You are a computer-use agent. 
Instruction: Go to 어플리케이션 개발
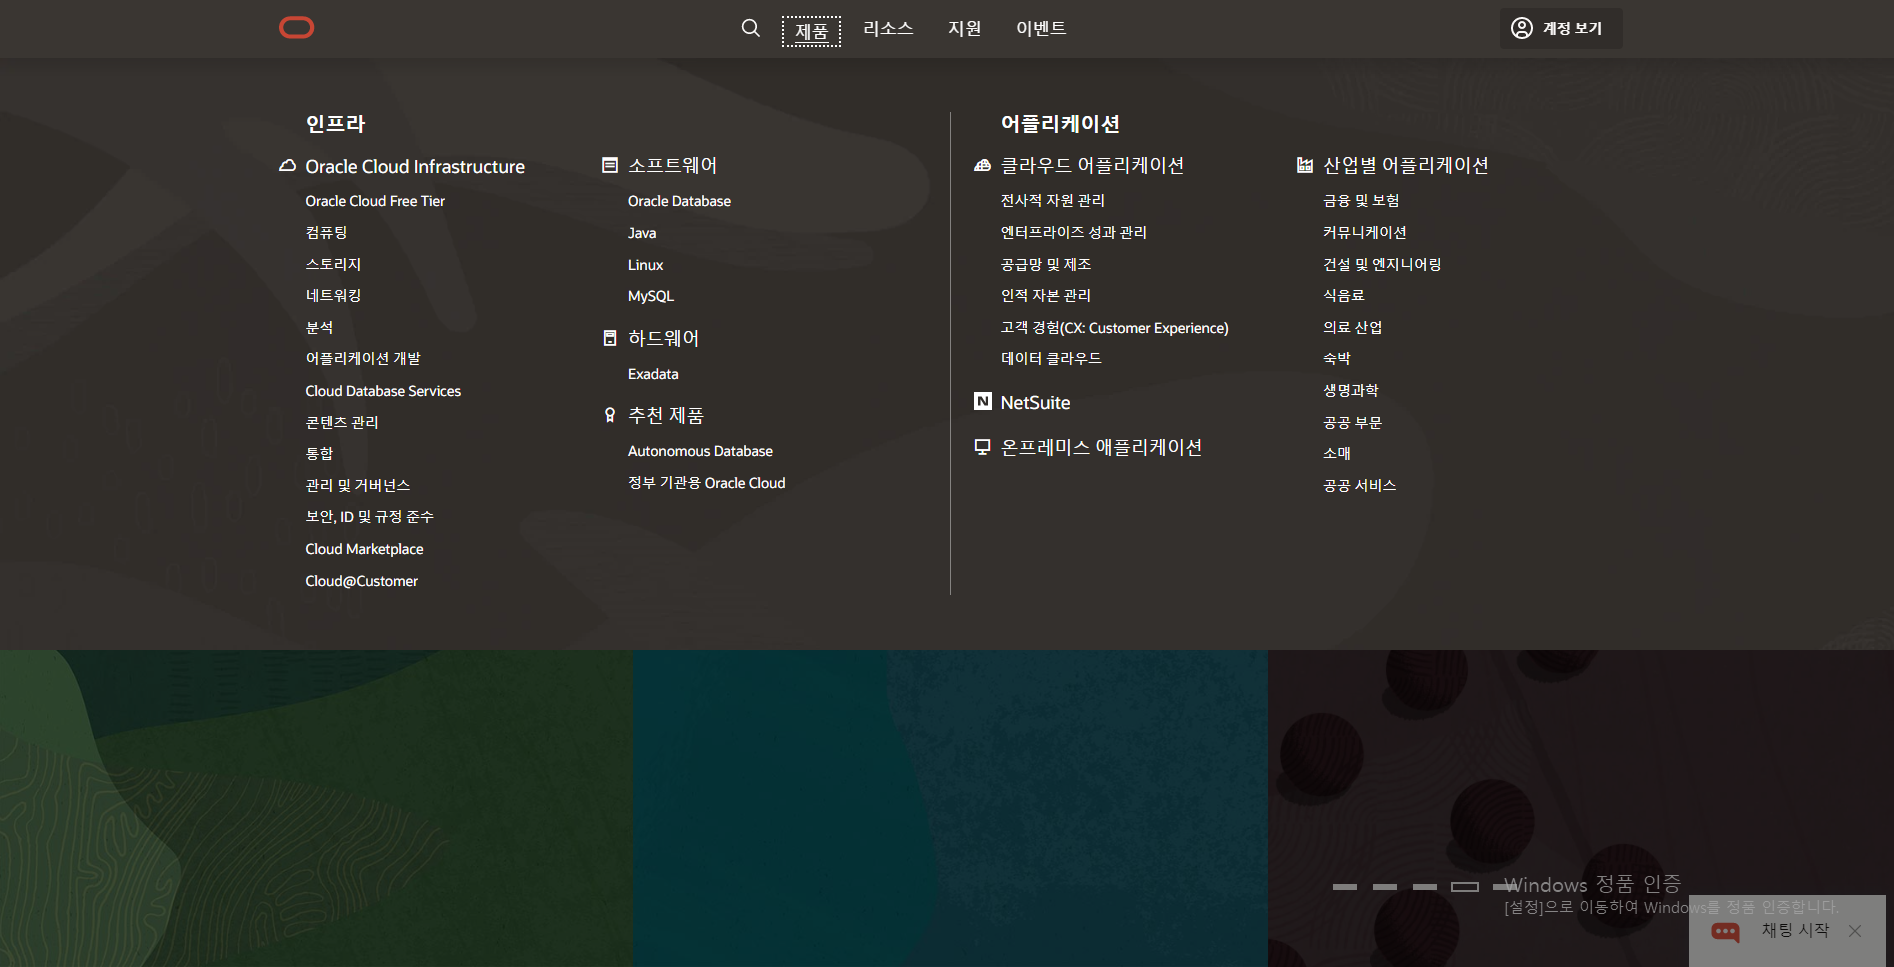coord(363,358)
